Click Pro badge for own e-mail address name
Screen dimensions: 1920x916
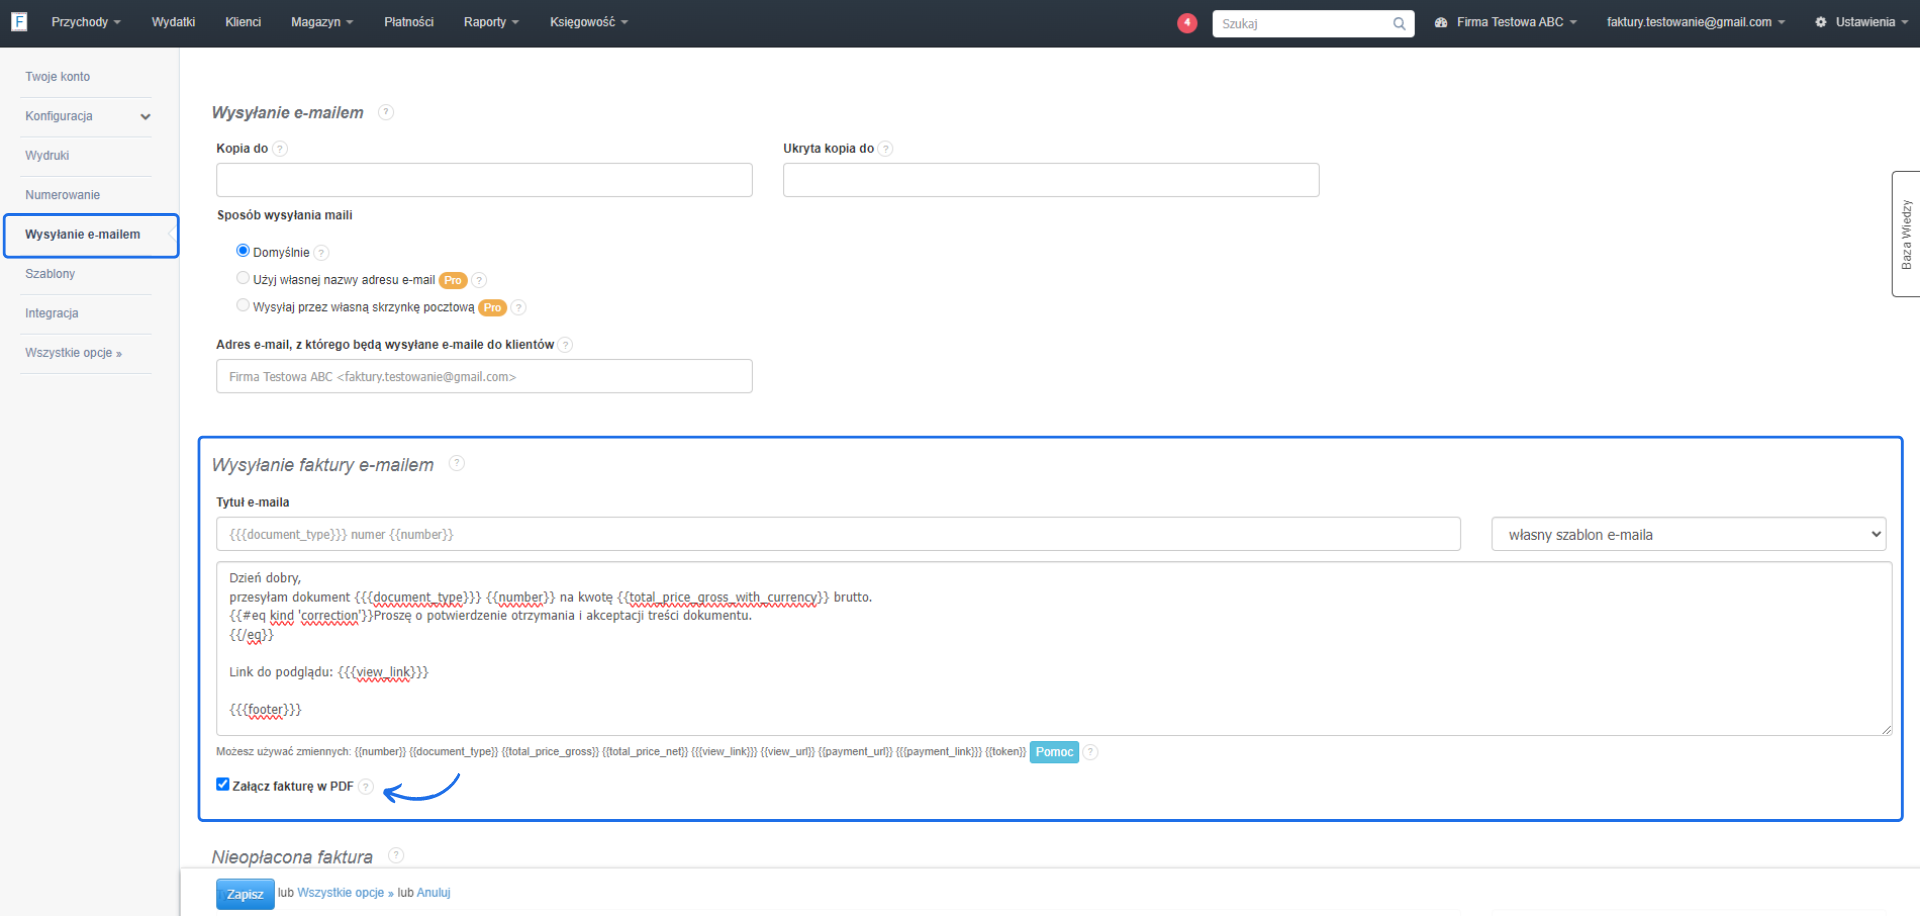coord(453,280)
